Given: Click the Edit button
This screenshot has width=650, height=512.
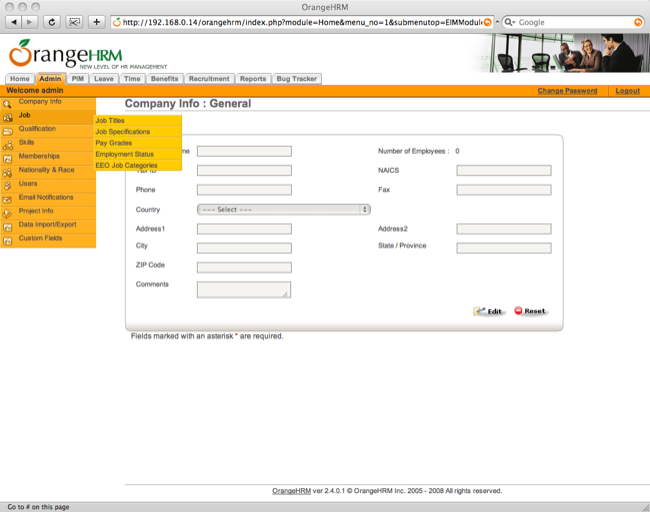Looking at the screenshot, I should 489,311.
